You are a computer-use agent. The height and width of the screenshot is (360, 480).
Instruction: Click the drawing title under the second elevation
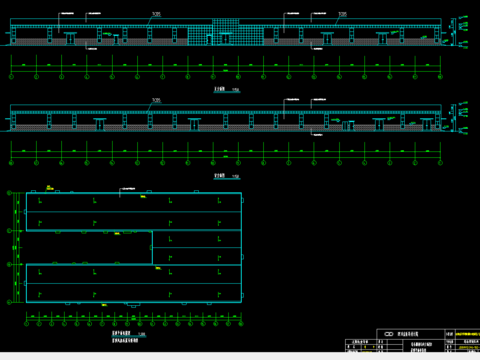227,176
